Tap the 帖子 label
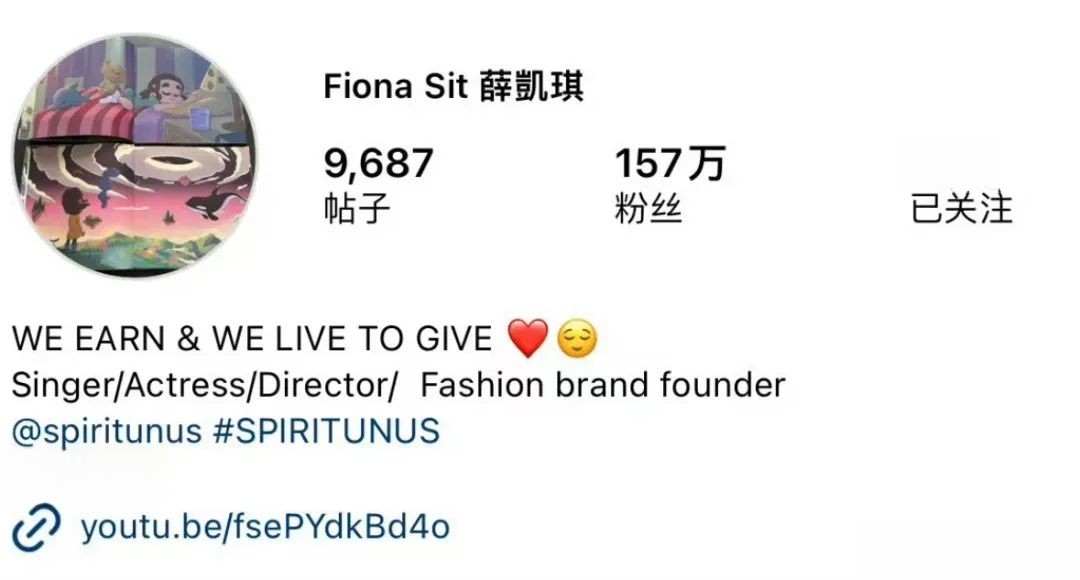Image resolution: width=1080 pixels, height=580 pixels. pyautogui.click(x=357, y=208)
